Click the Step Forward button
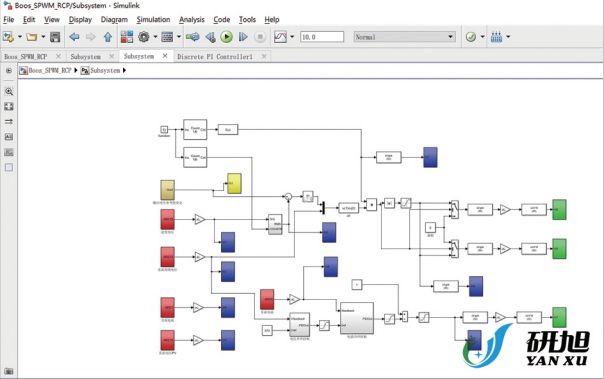Screen dimensions: 604x379 tap(243, 37)
